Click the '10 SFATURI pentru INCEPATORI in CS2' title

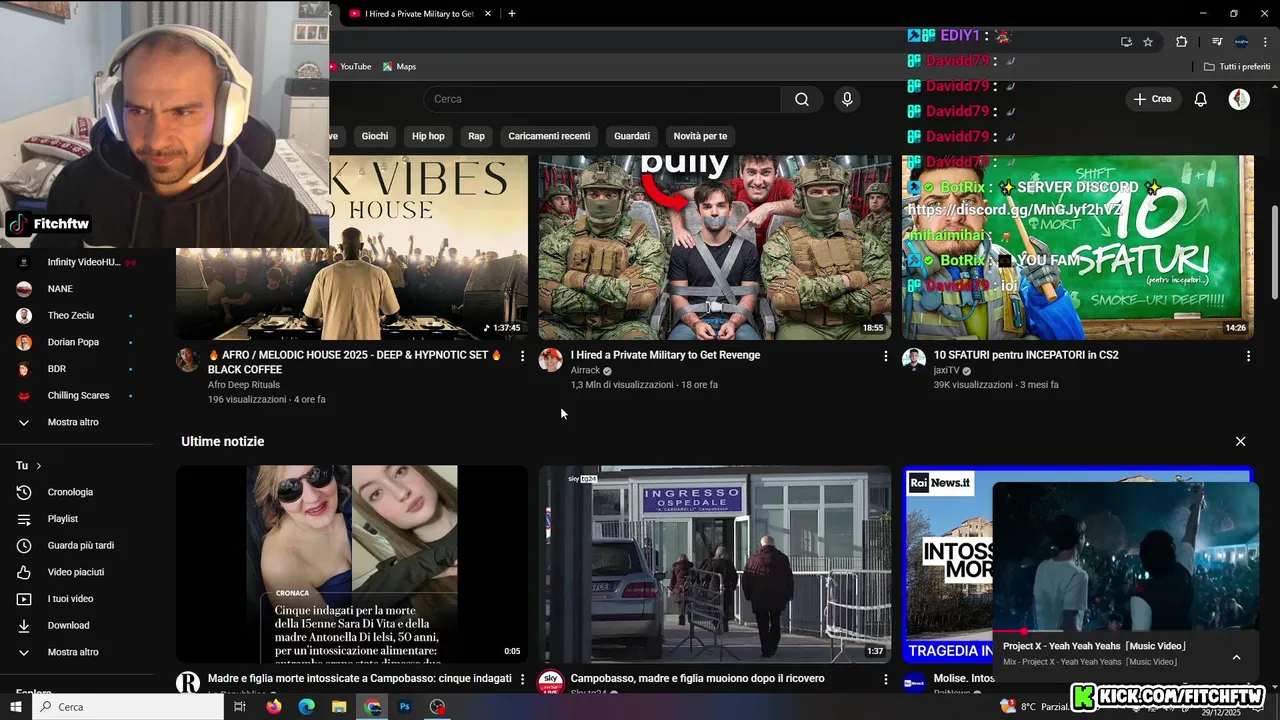pyautogui.click(x=1026, y=355)
